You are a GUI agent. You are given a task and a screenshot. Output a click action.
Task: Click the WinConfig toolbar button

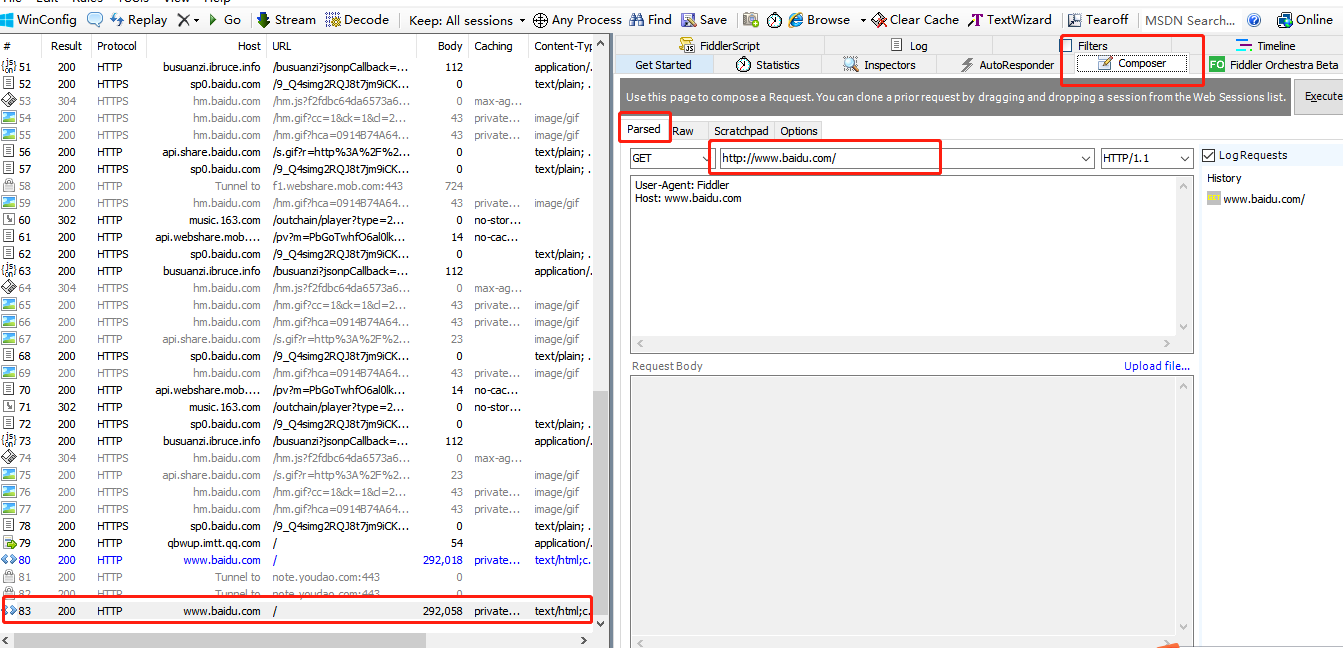click(x=40, y=20)
